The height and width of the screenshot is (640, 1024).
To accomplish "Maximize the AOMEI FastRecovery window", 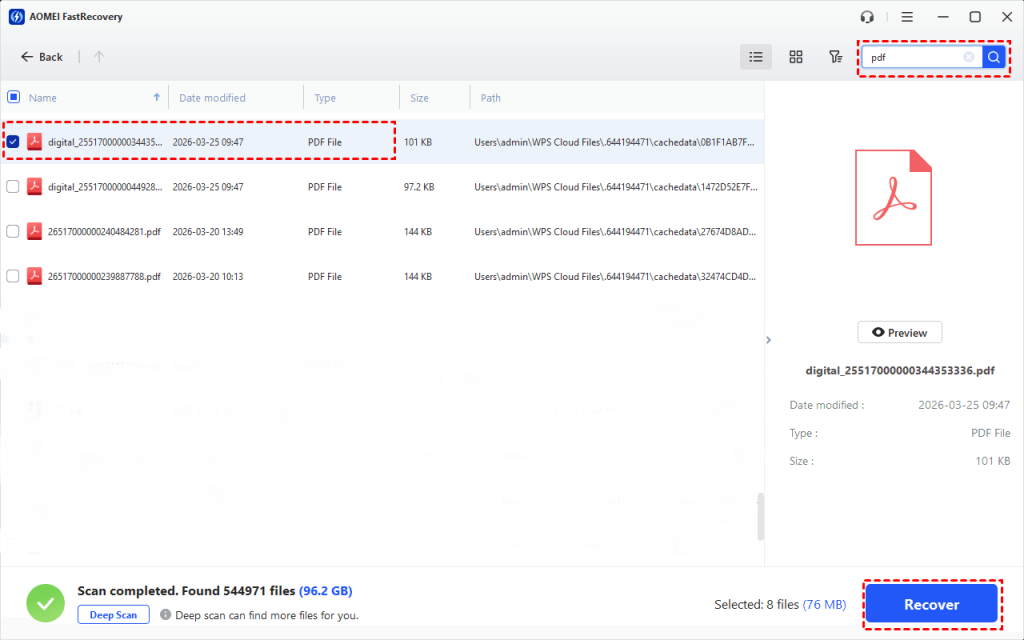I will coord(974,17).
